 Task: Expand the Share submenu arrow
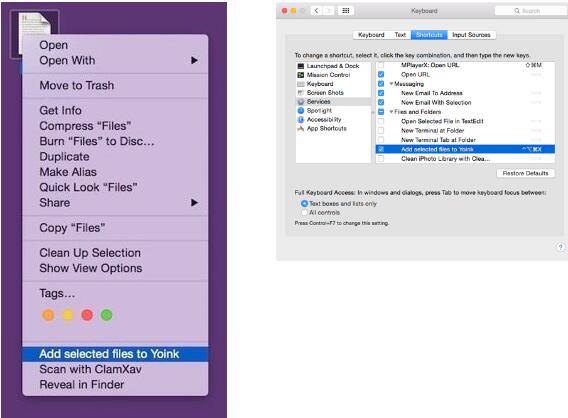point(195,202)
